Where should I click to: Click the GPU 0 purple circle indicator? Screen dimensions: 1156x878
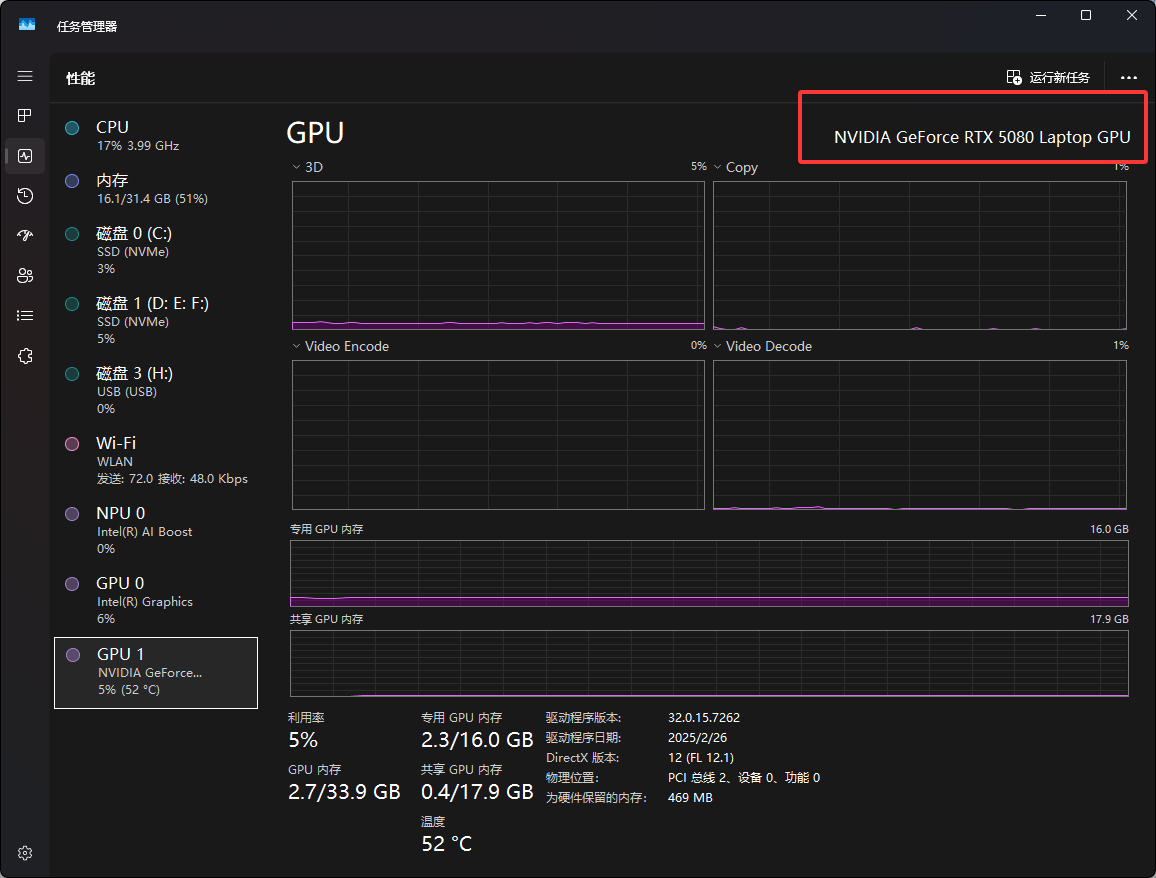click(x=72, y=584)
